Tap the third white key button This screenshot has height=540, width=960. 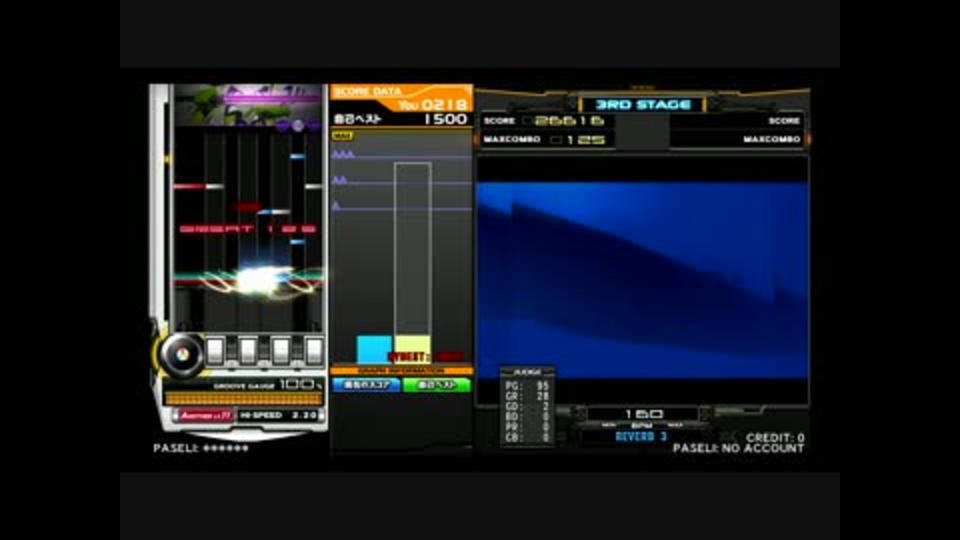(281, 351)
